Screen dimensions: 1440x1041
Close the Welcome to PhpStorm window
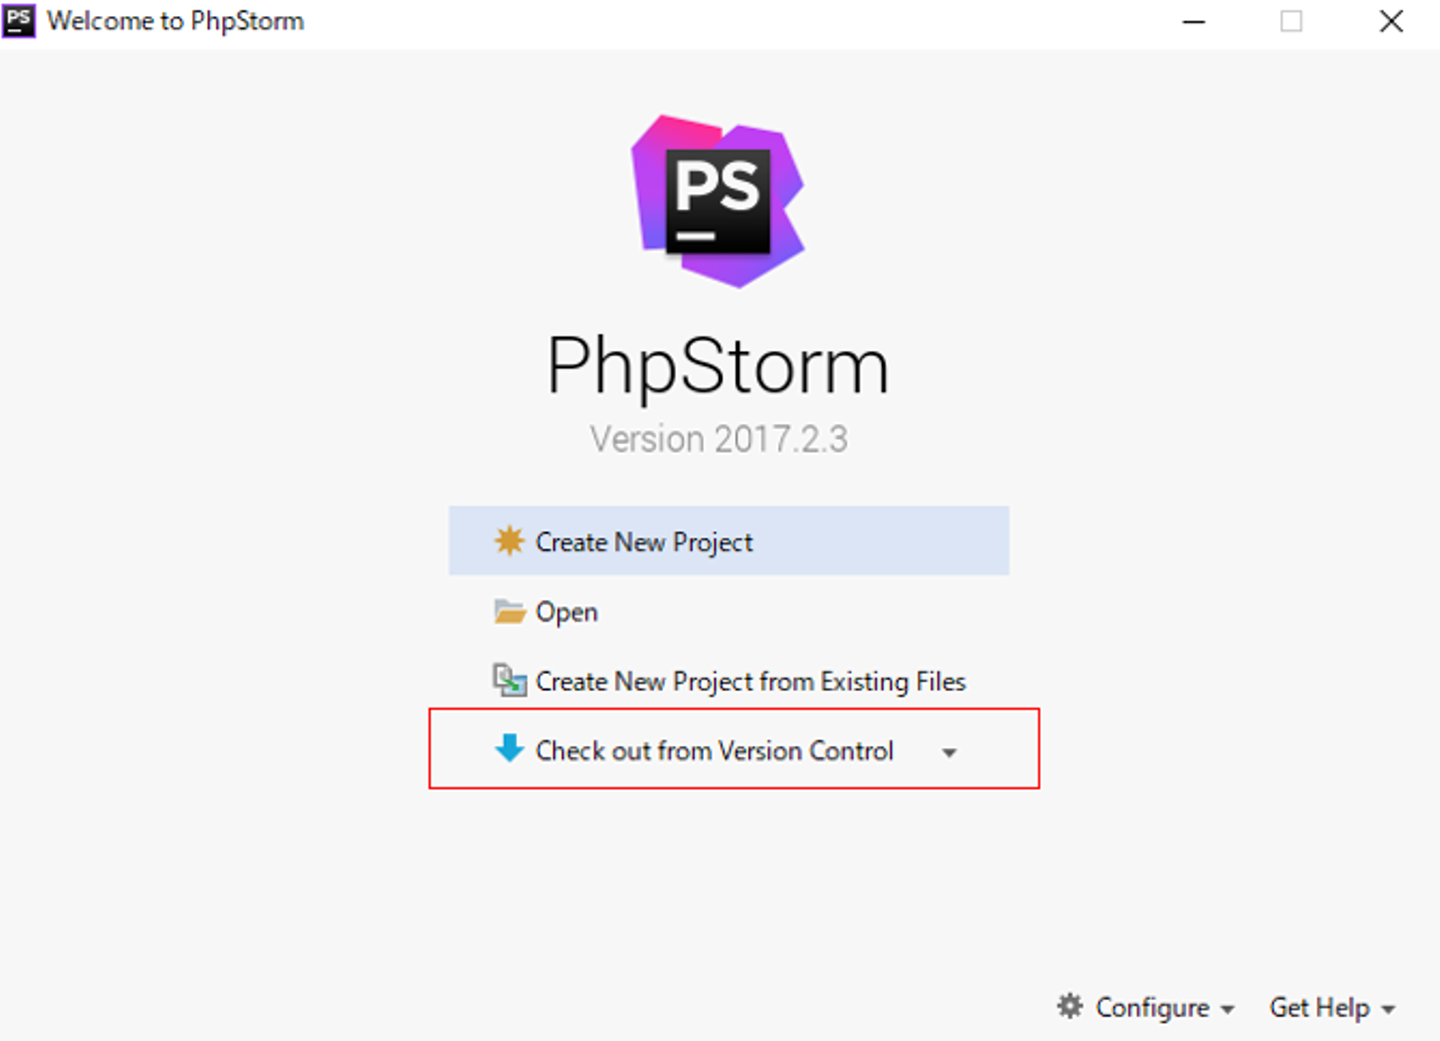tap(1391, 21)
